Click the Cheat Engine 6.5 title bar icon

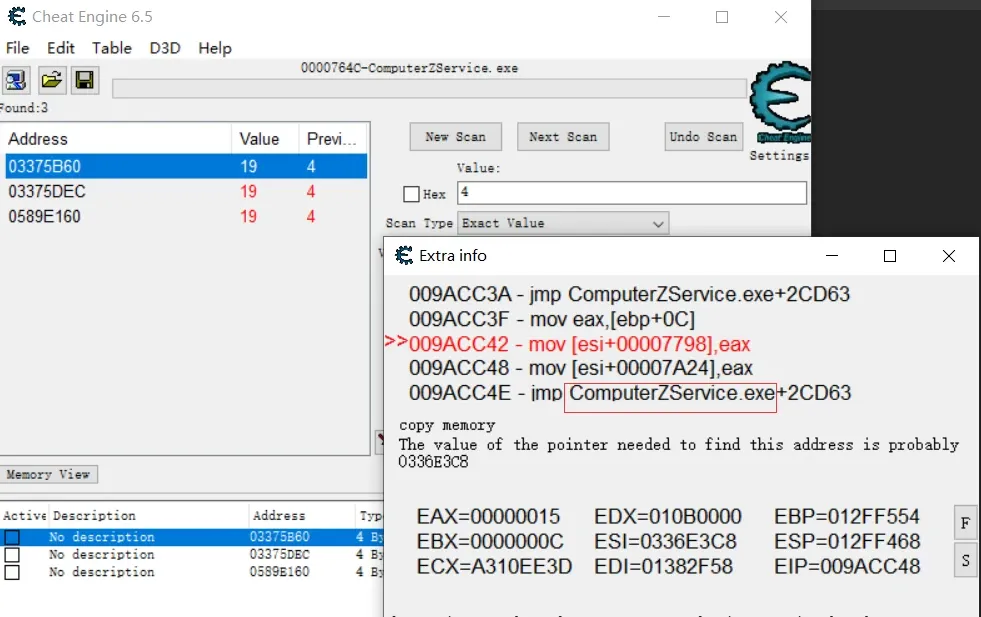click(17, 16)
